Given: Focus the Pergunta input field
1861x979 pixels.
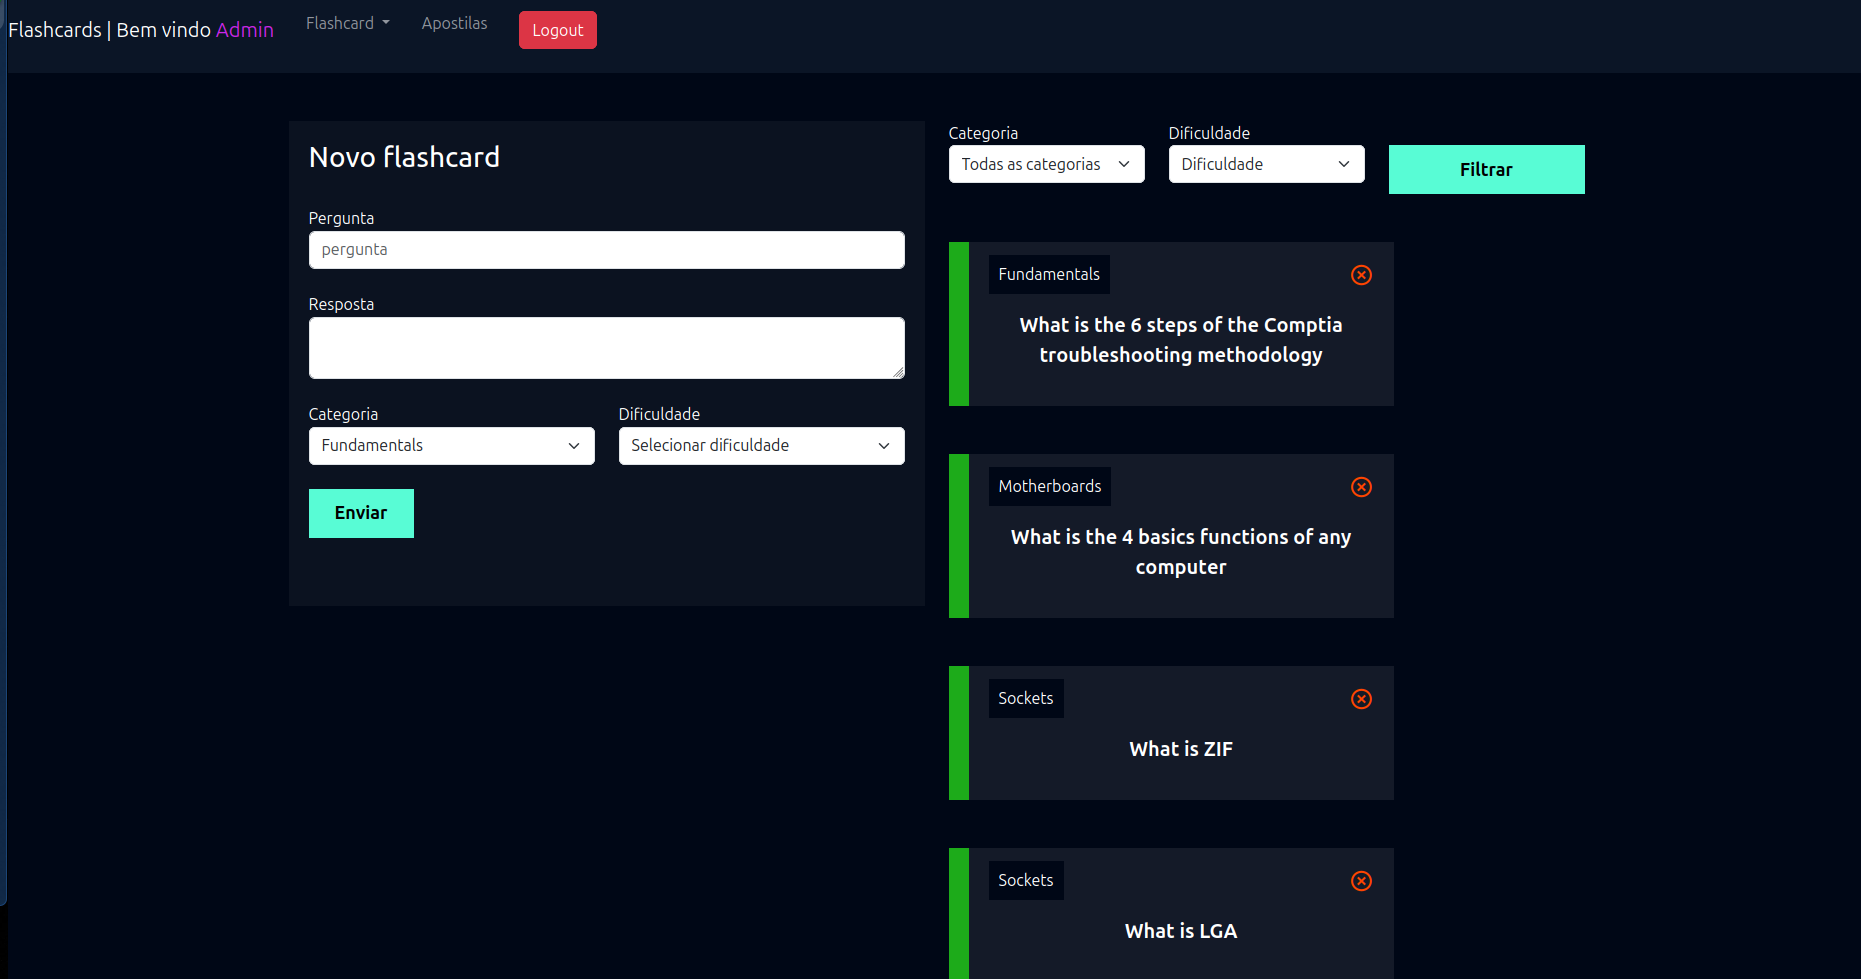Looking at the screenshot, I should [606, 250].
